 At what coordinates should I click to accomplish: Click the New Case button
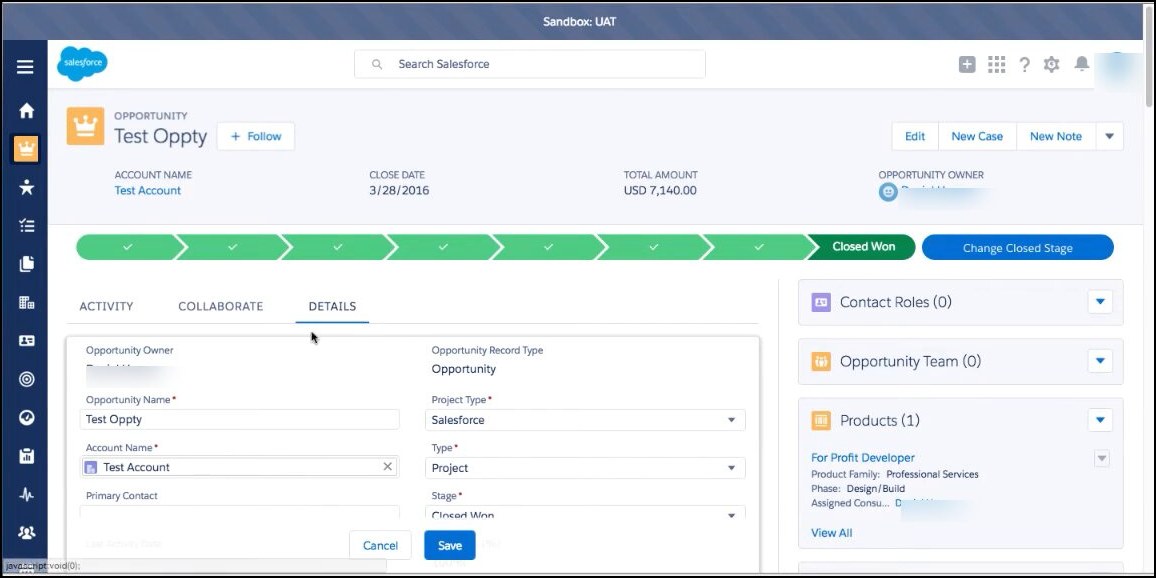tap(977, 136)
